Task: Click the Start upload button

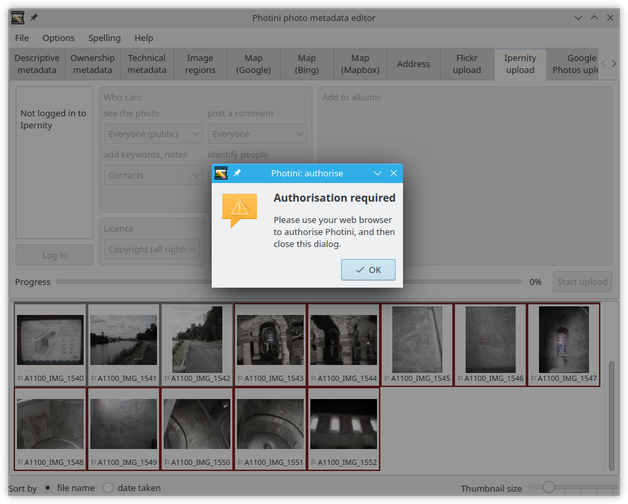Action: tap(582, 282)
